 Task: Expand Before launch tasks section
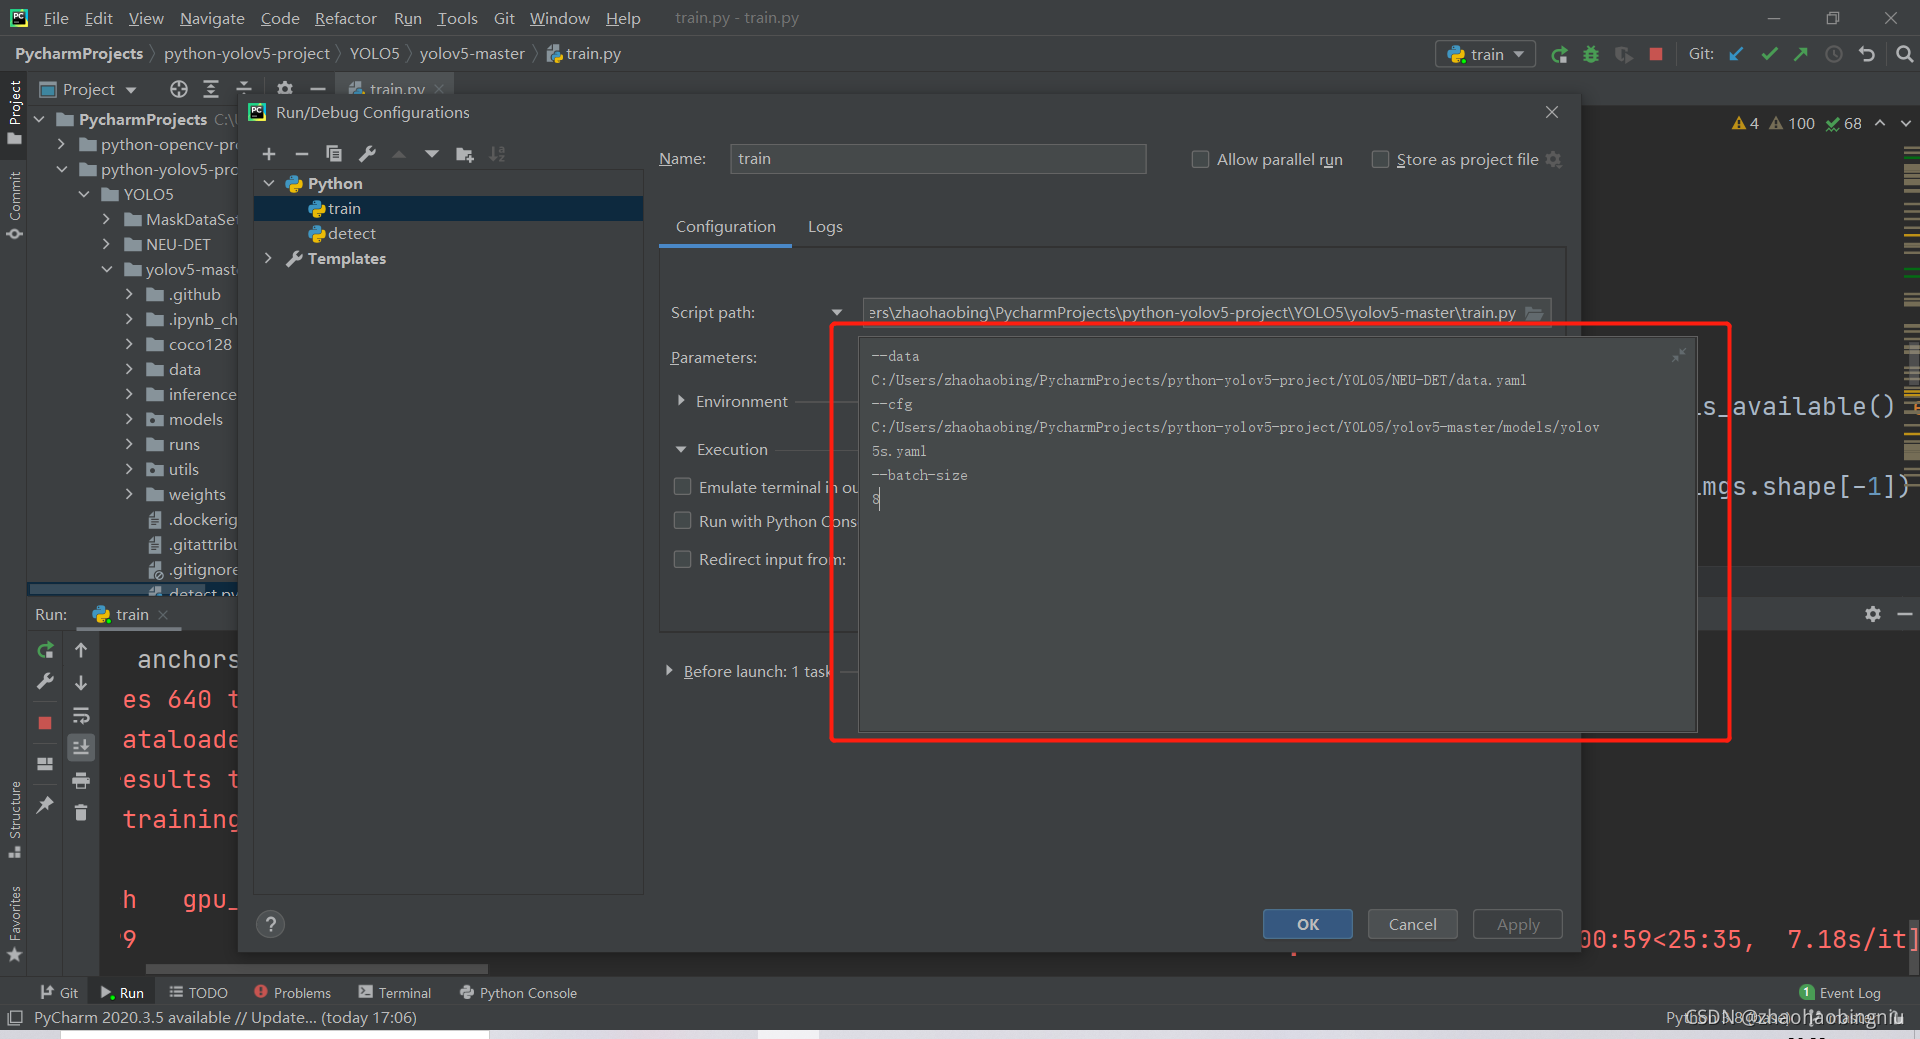(x=669, y=671)
